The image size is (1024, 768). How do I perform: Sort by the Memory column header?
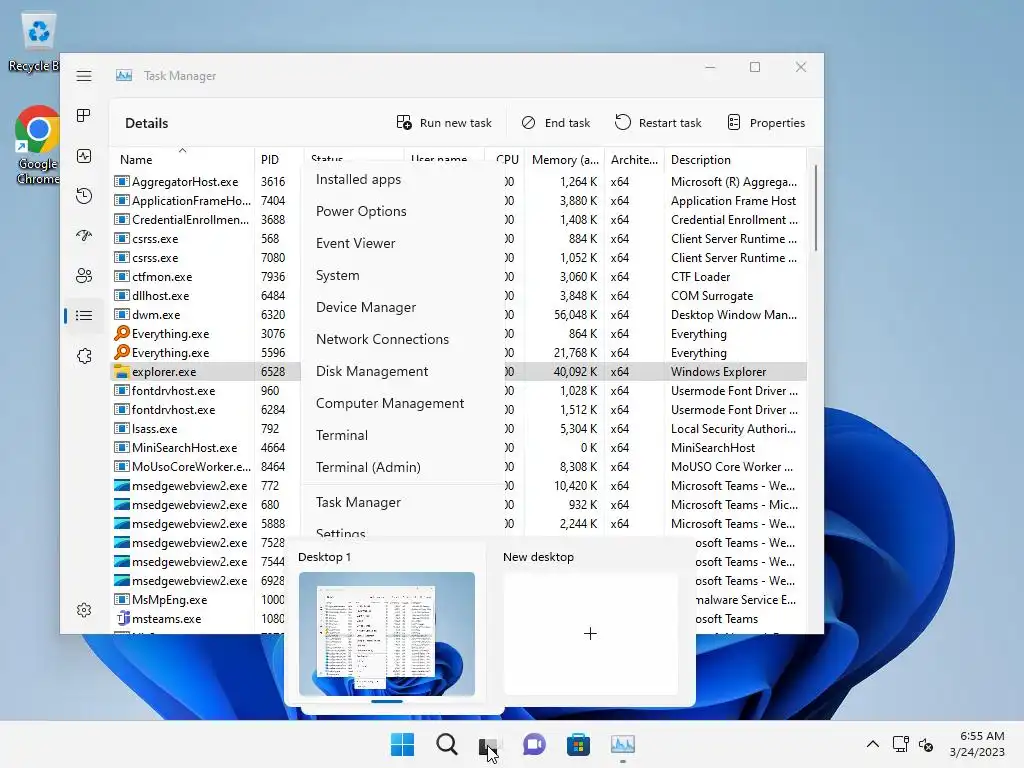pos(564,159)
